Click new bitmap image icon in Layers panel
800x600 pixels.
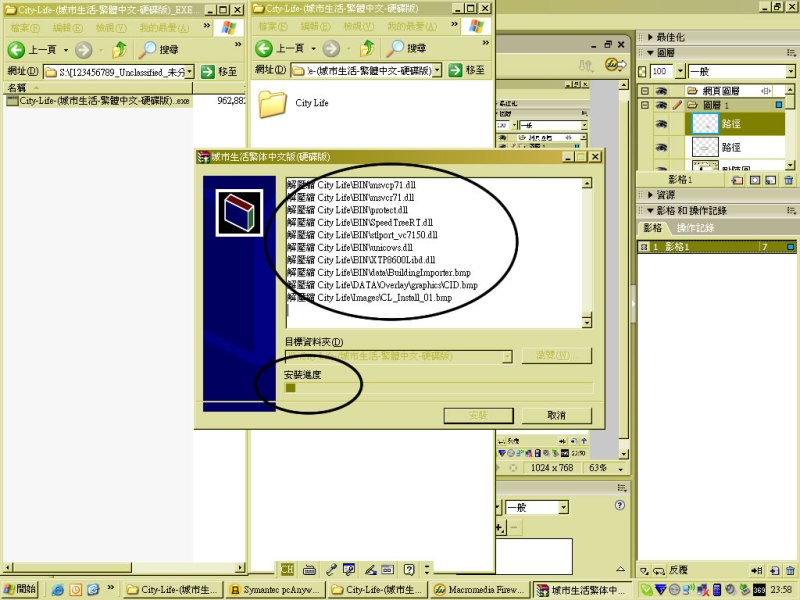[x=771, y=180]
